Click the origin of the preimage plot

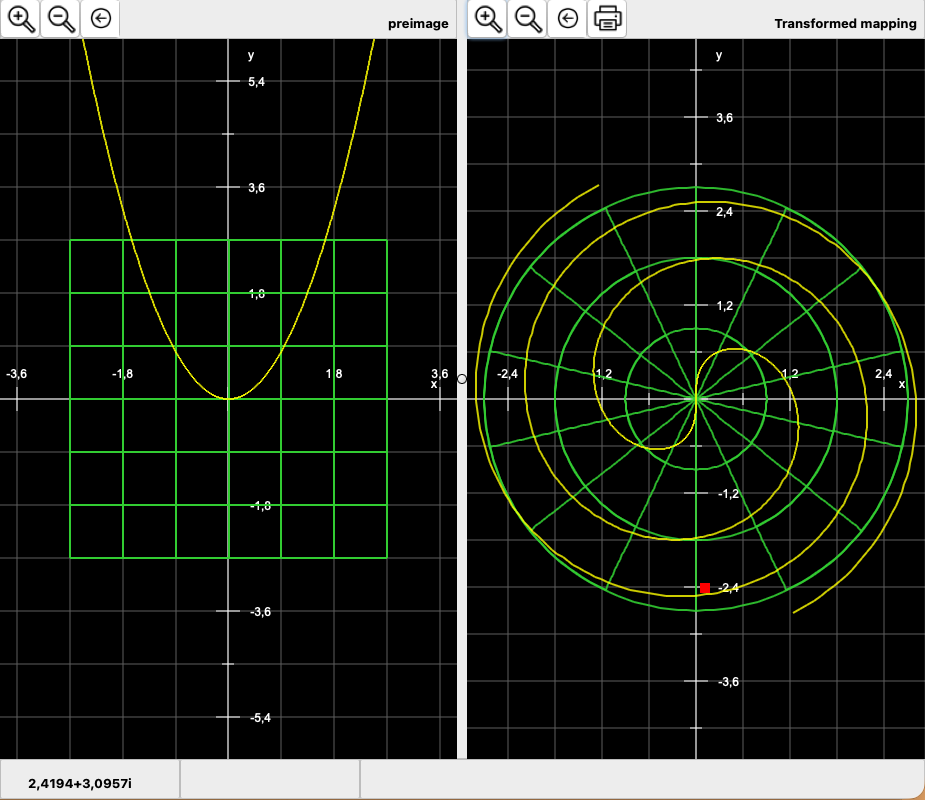[x=228, y=399]
